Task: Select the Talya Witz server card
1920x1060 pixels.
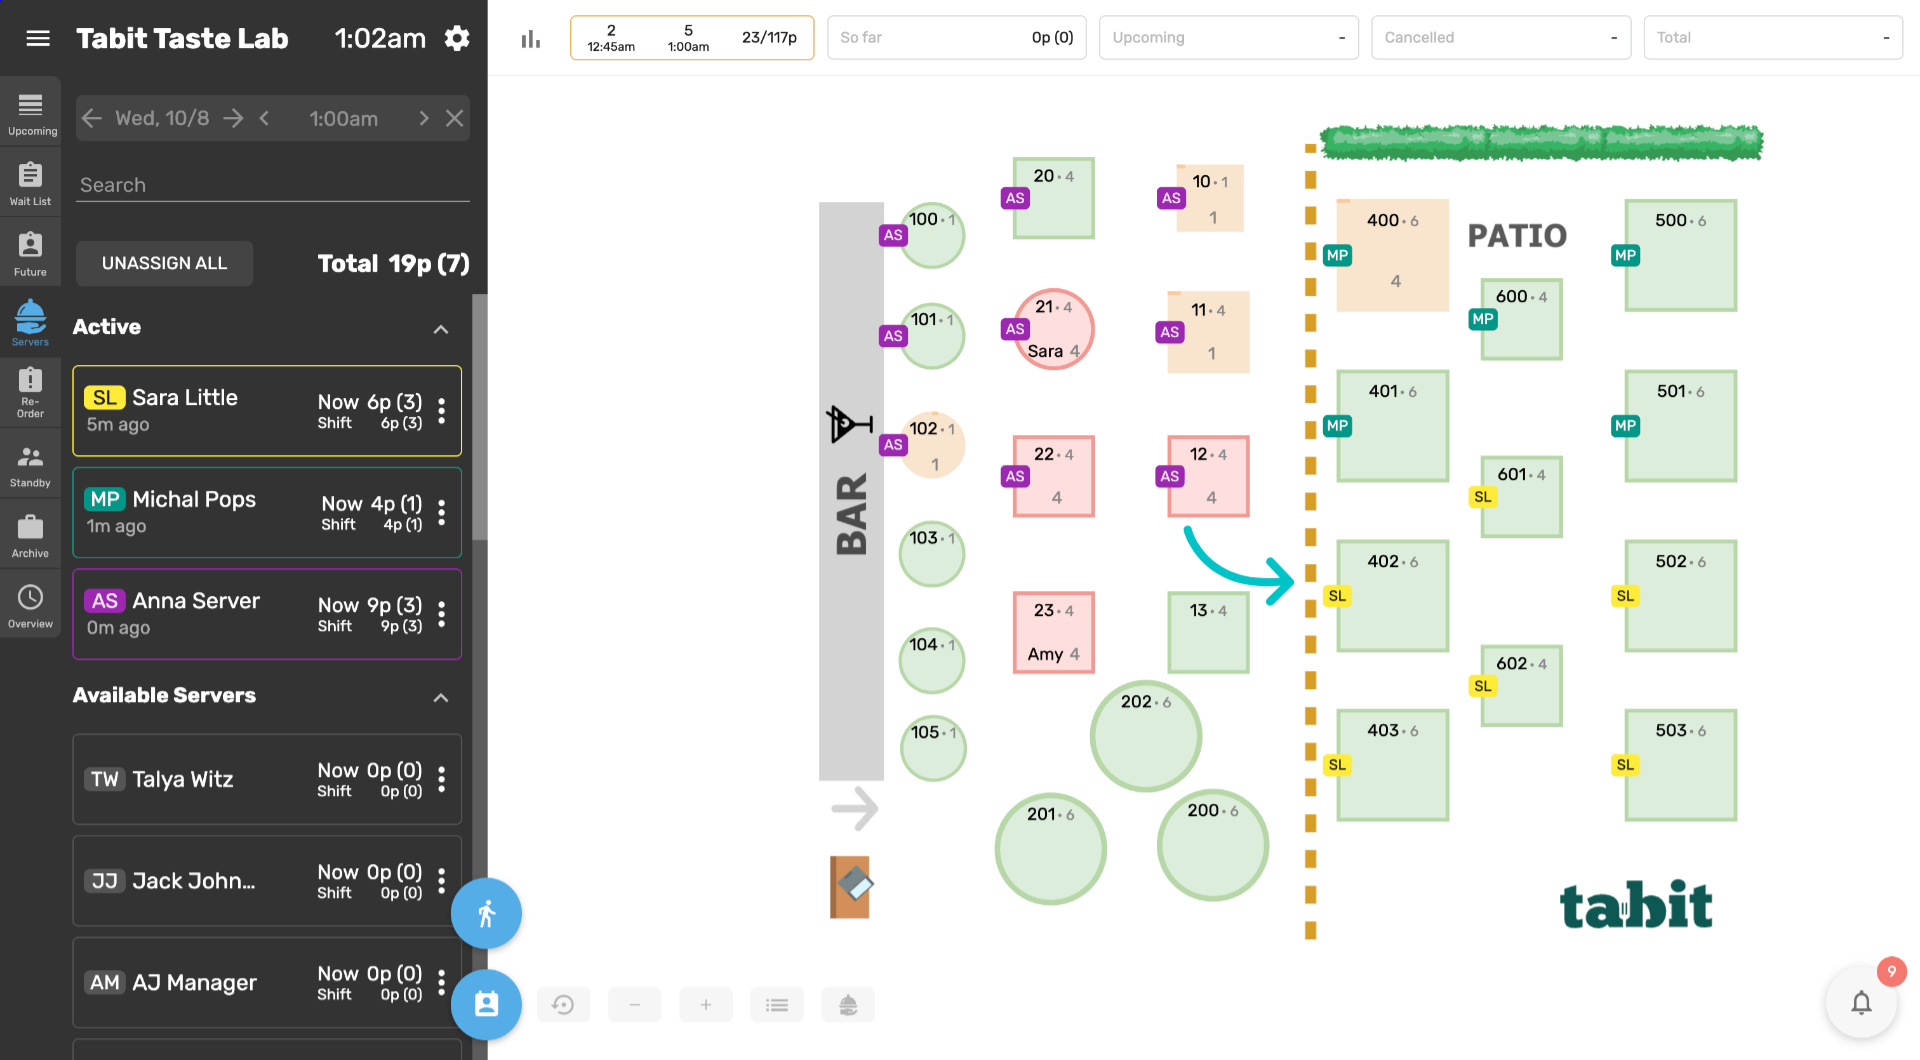Action: [267, 779]
